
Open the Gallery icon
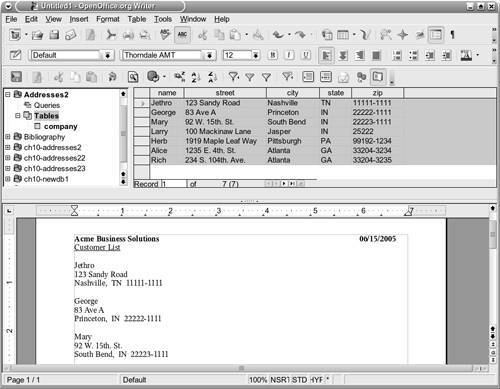pos(420,35)
